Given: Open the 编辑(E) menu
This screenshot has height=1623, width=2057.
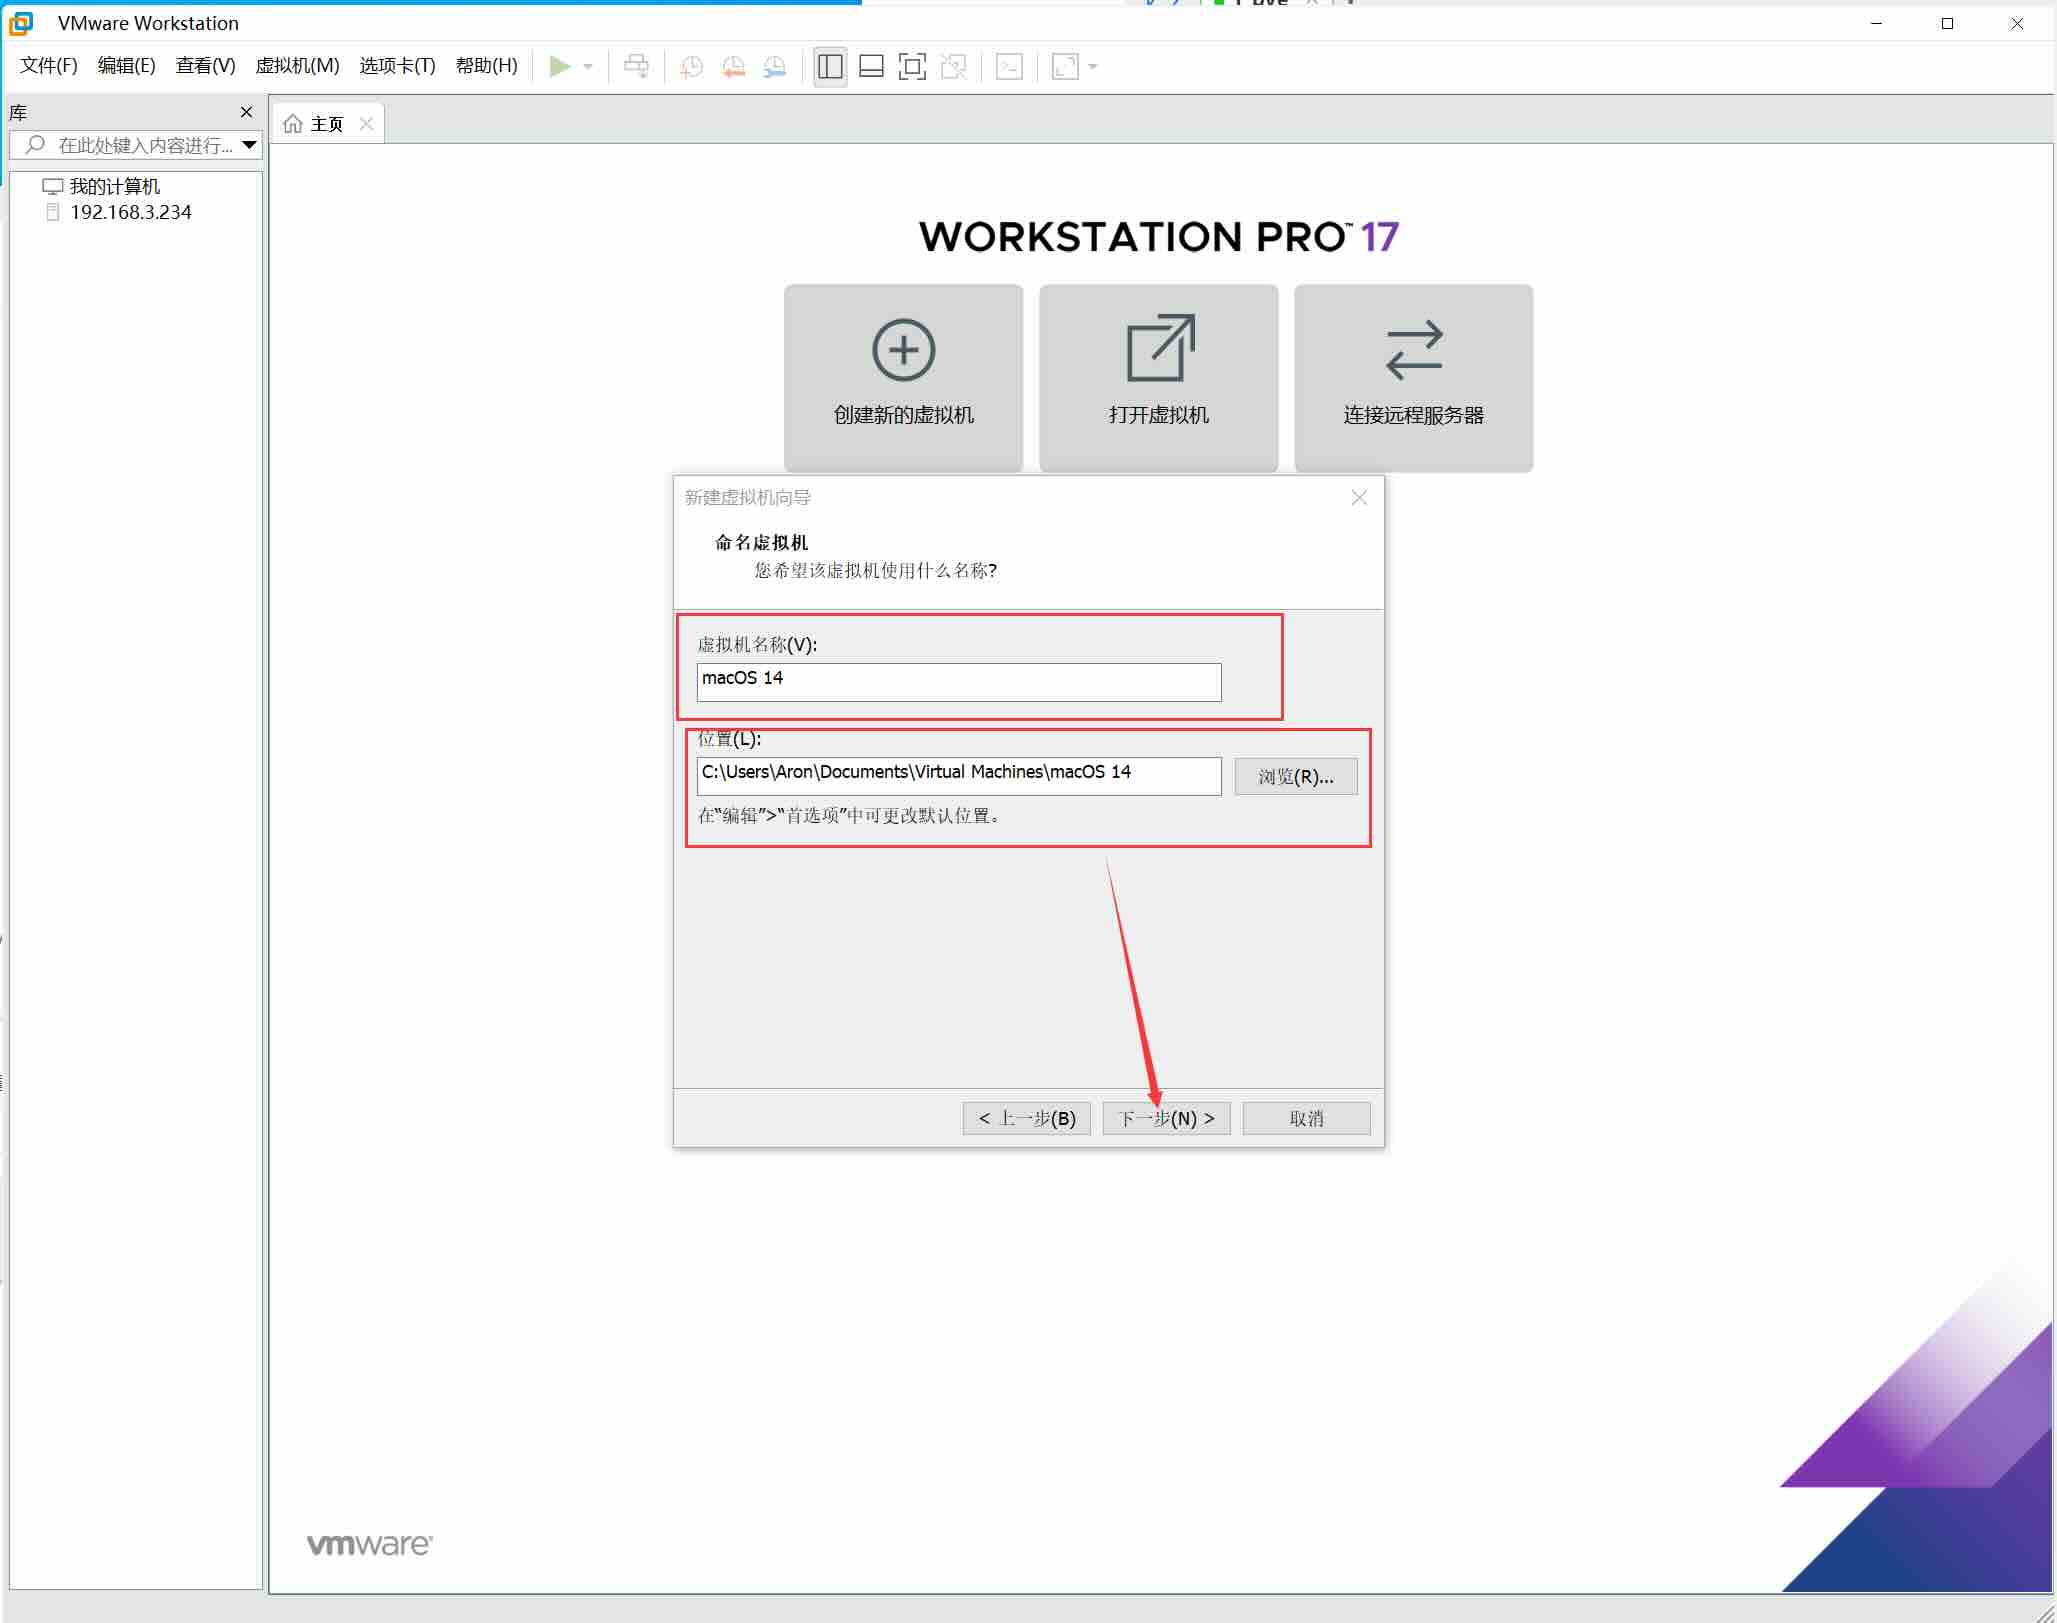Looking at the screenshot, I should (x=127, y=66).
